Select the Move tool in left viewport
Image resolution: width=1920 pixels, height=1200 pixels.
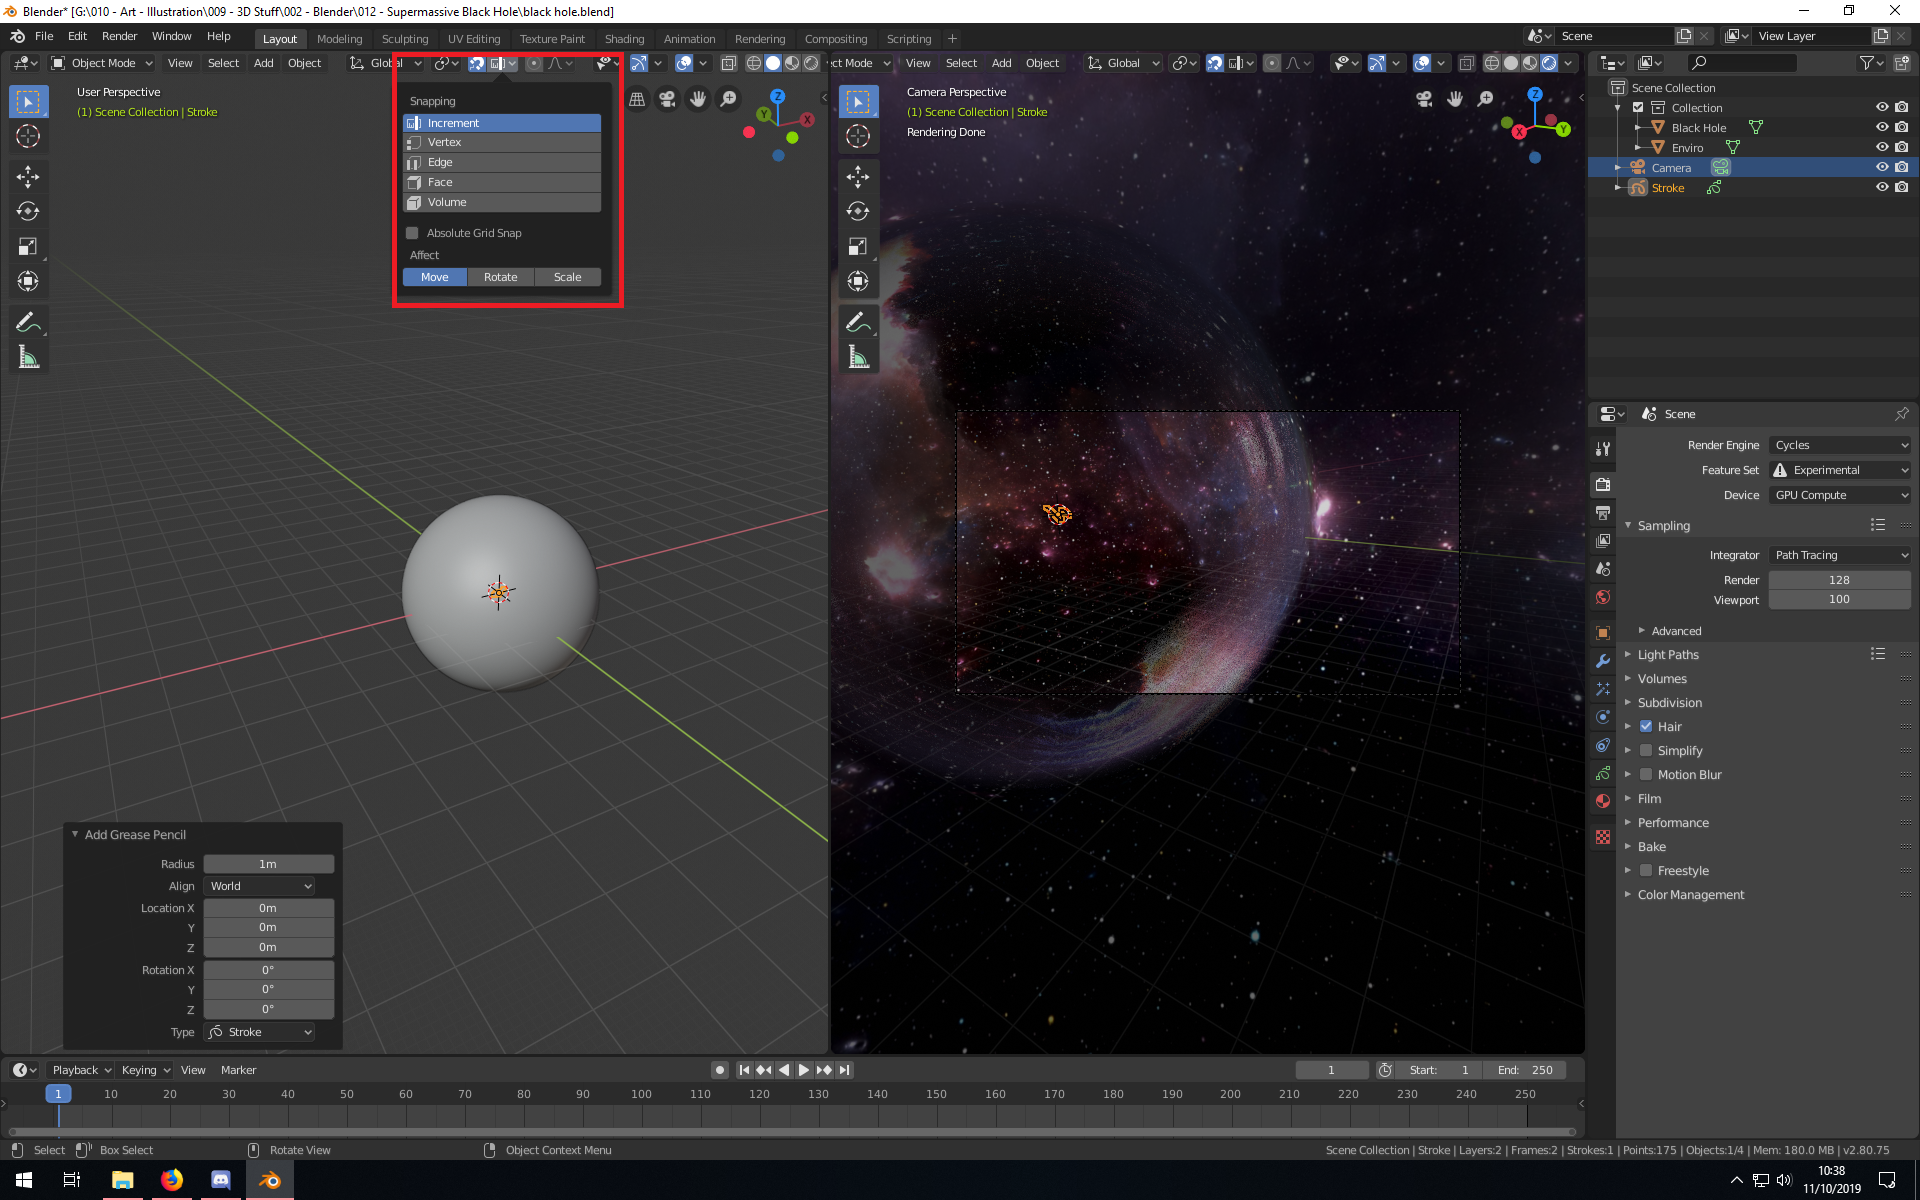click(28, 177)
